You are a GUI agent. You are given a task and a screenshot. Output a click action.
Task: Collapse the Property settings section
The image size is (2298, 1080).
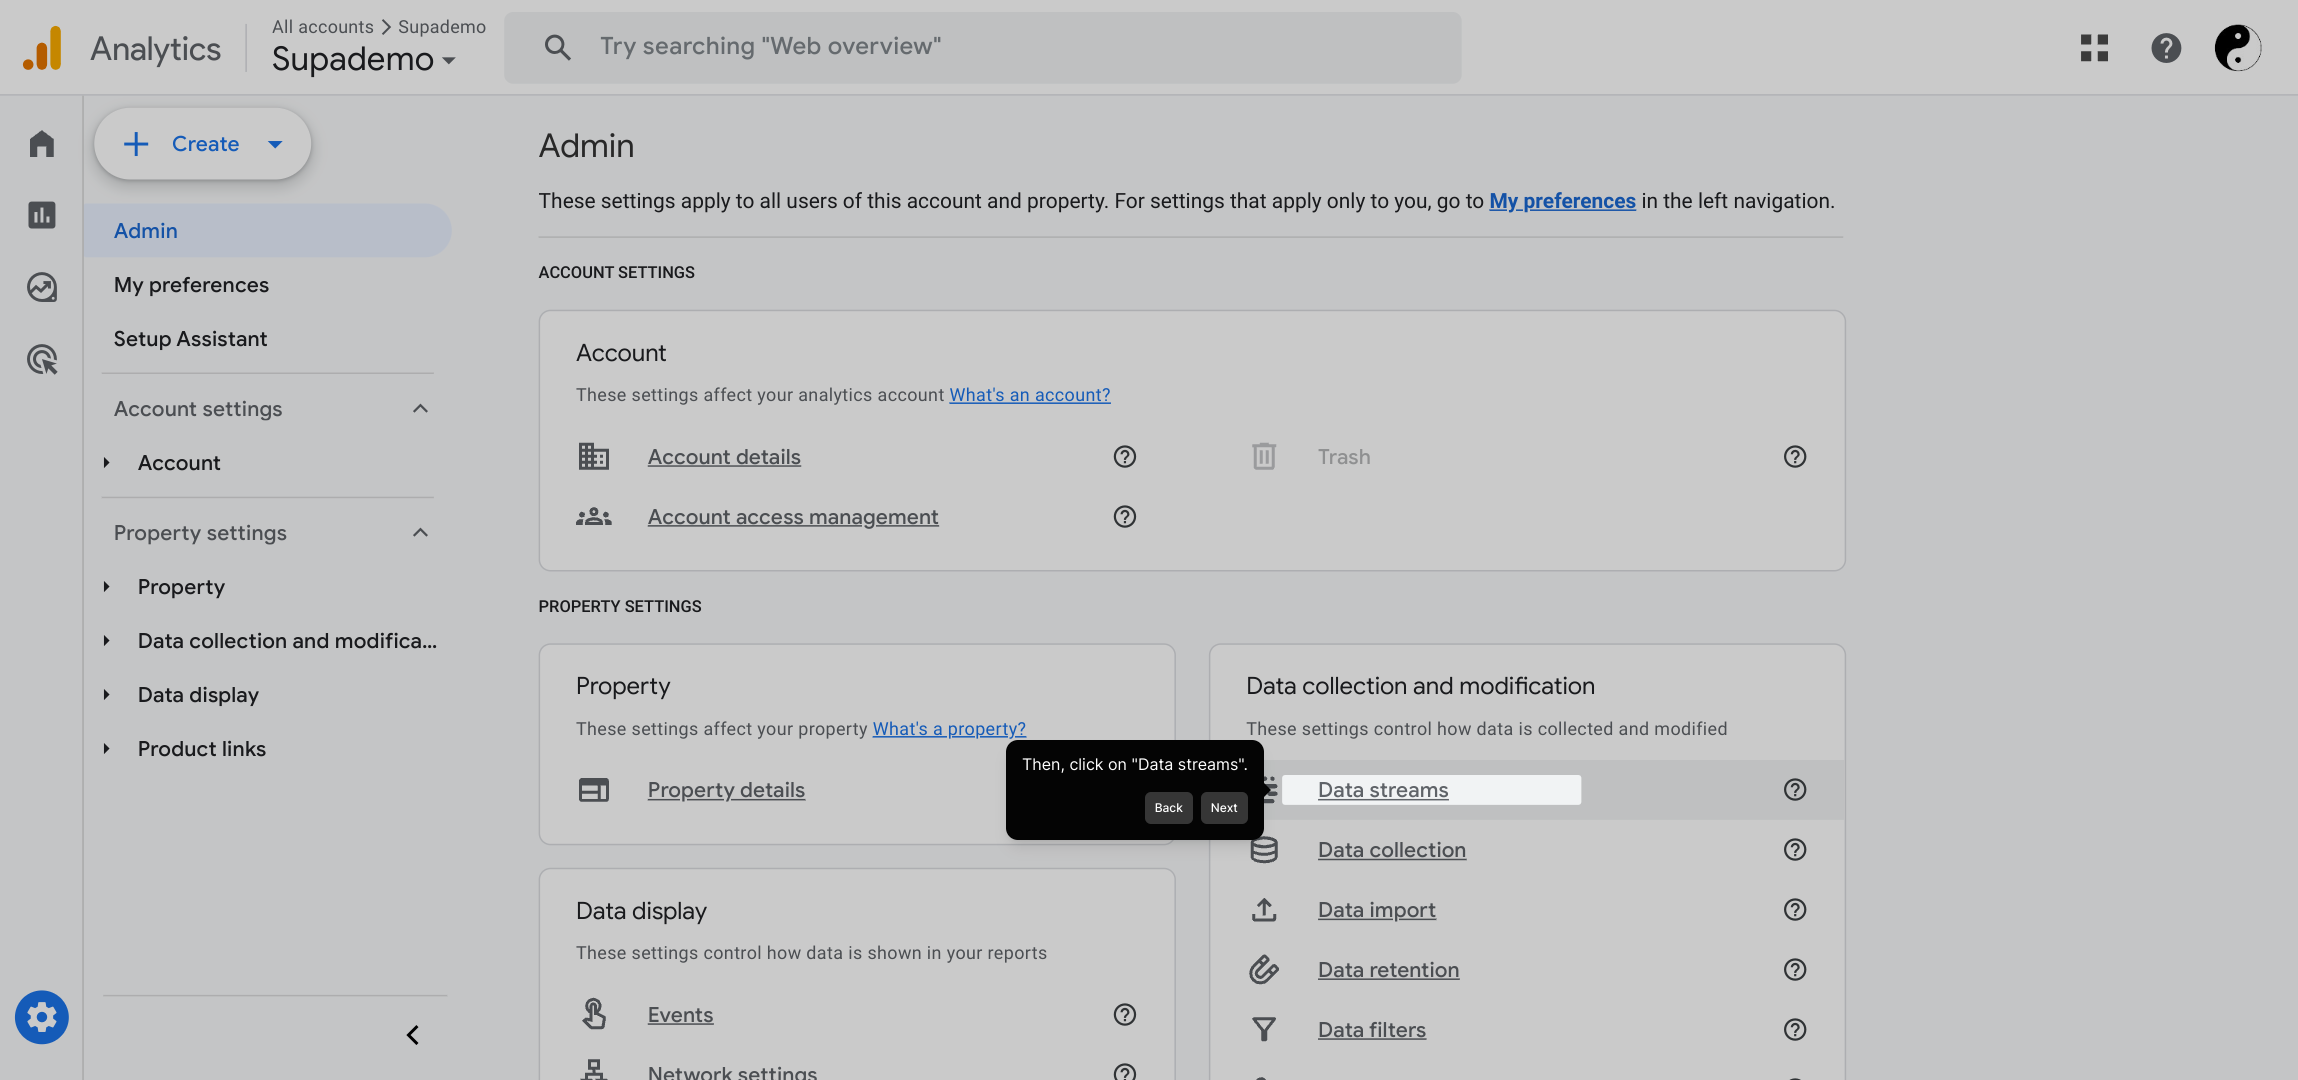(420, 533)
